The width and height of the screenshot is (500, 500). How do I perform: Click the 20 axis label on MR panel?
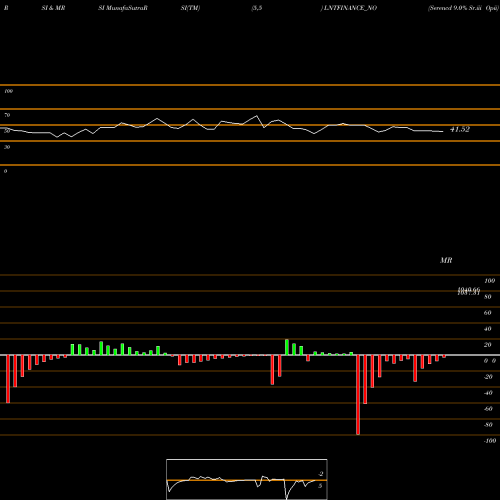488,345
